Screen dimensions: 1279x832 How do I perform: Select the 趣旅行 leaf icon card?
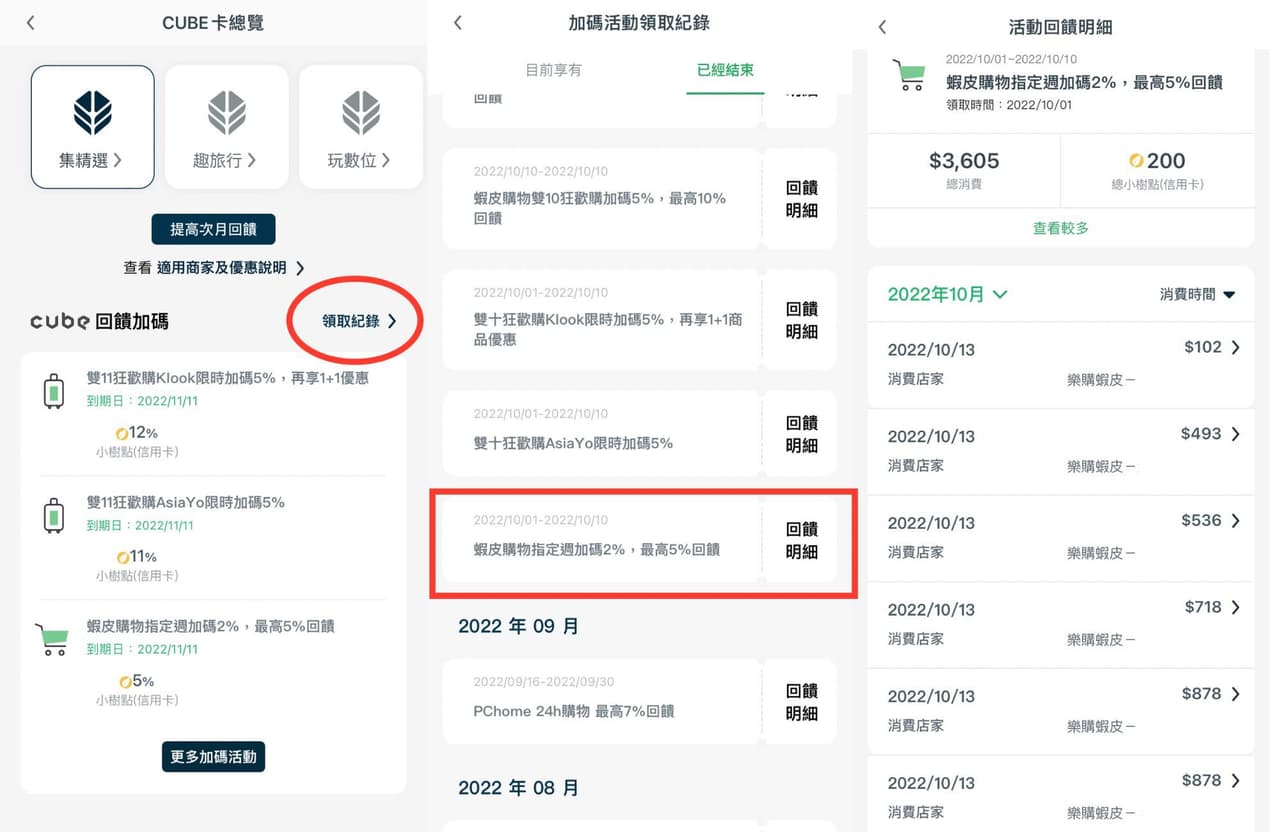point(227,127)
